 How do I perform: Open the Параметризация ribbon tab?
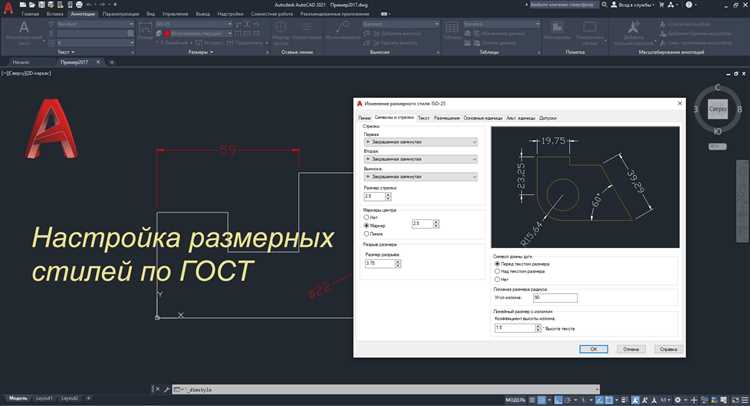(121, 14)
